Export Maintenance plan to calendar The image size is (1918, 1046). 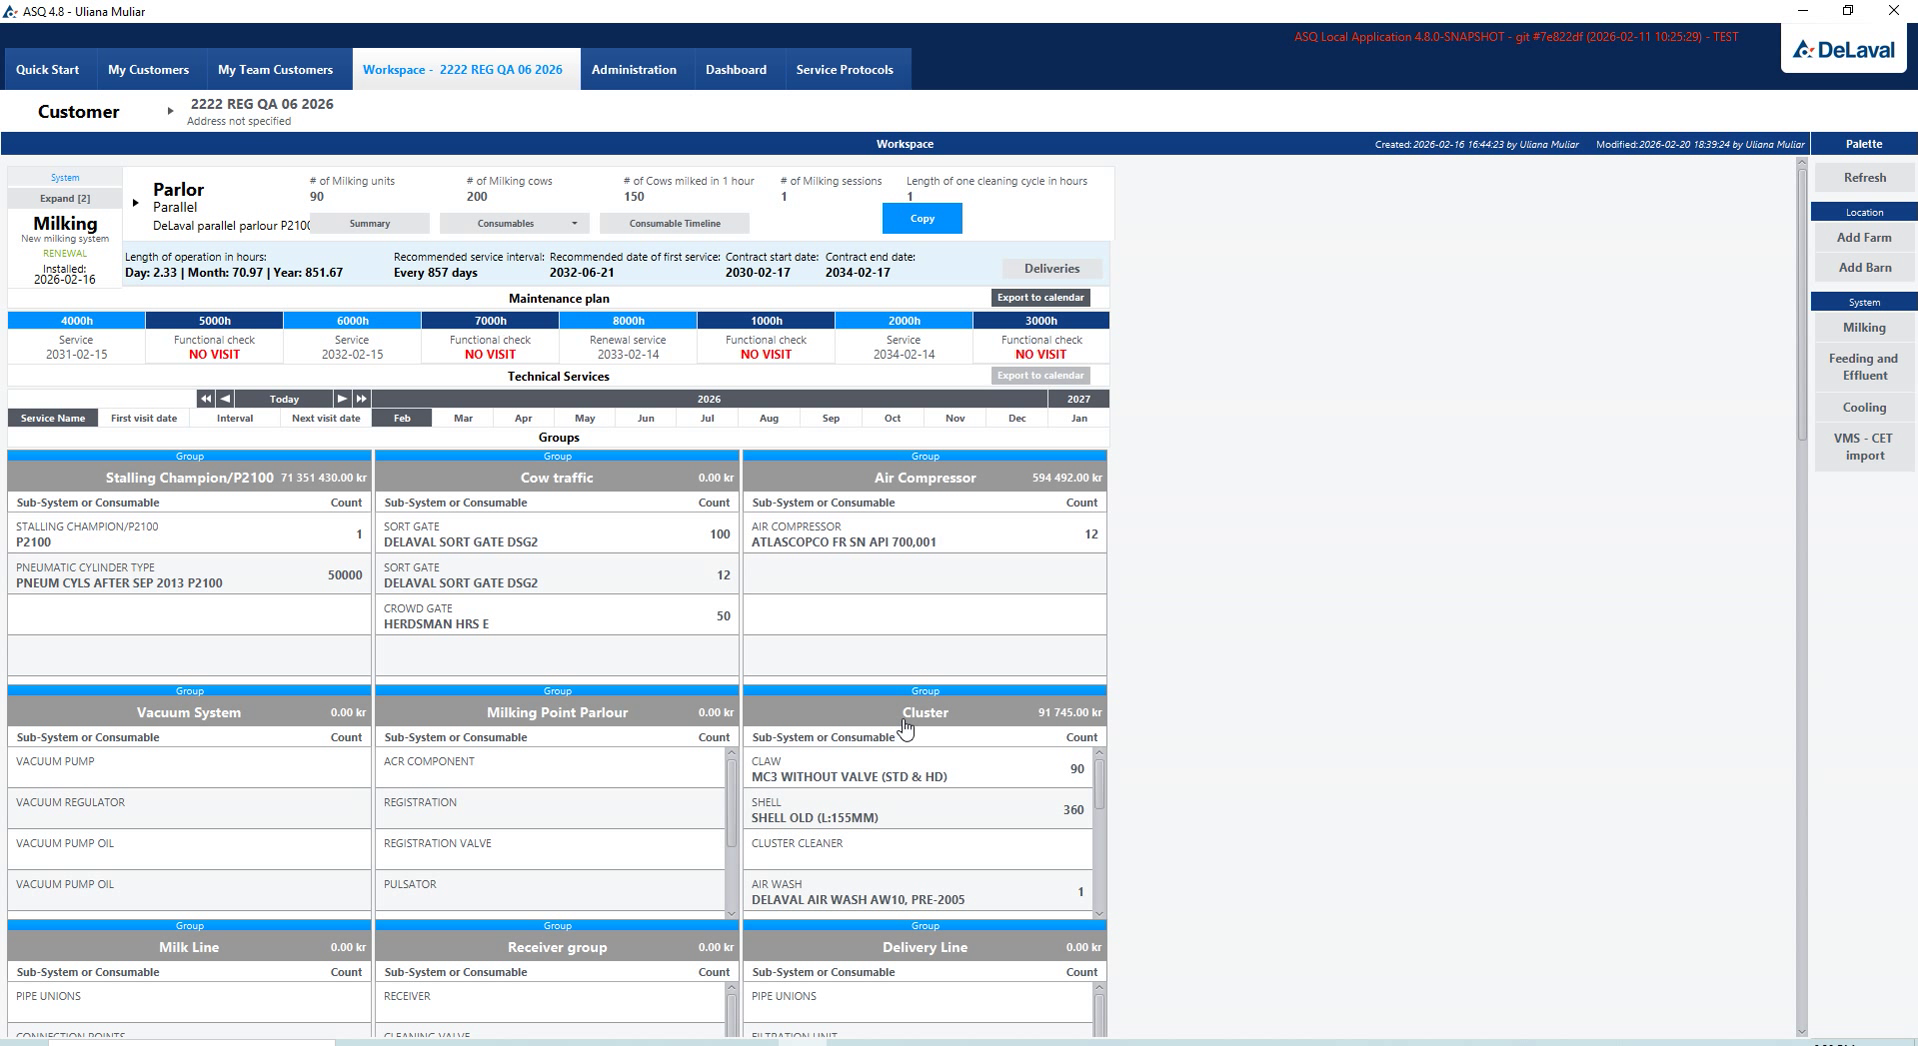(1040, 297)
